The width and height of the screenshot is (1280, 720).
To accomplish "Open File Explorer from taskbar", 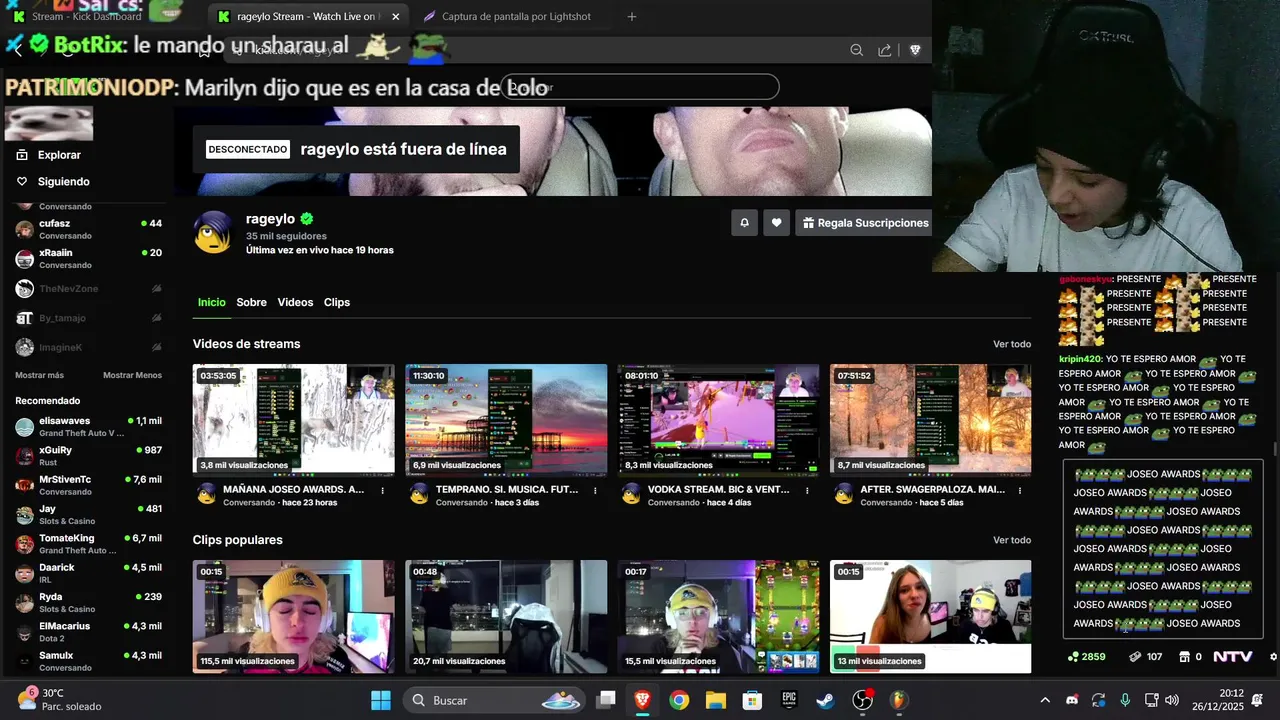I will point(716,700).
